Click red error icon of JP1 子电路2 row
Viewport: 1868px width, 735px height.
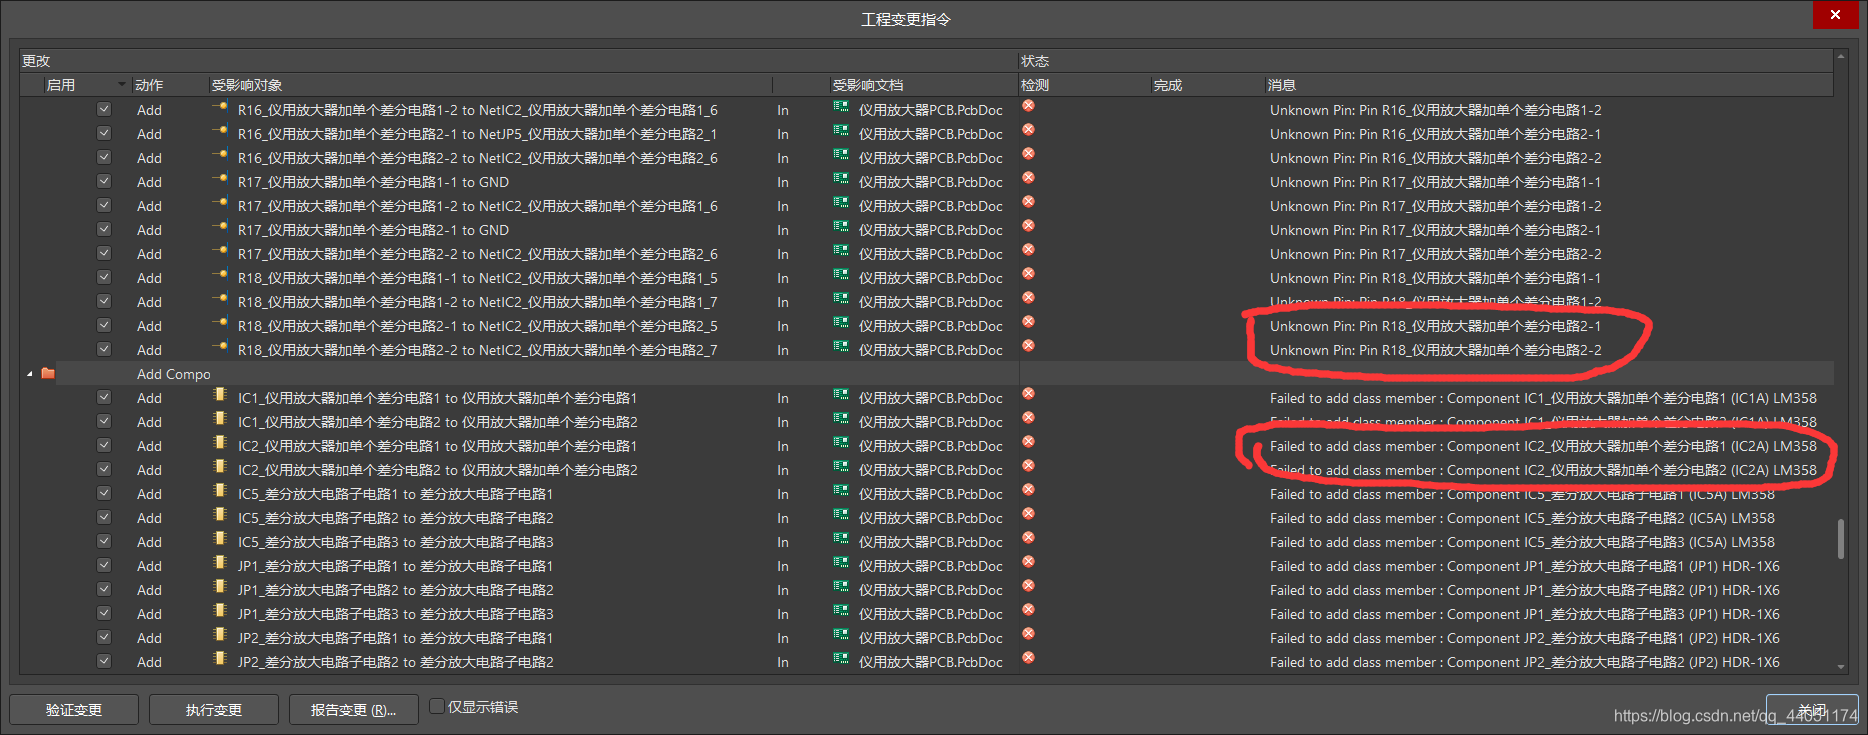(1028, 586)
